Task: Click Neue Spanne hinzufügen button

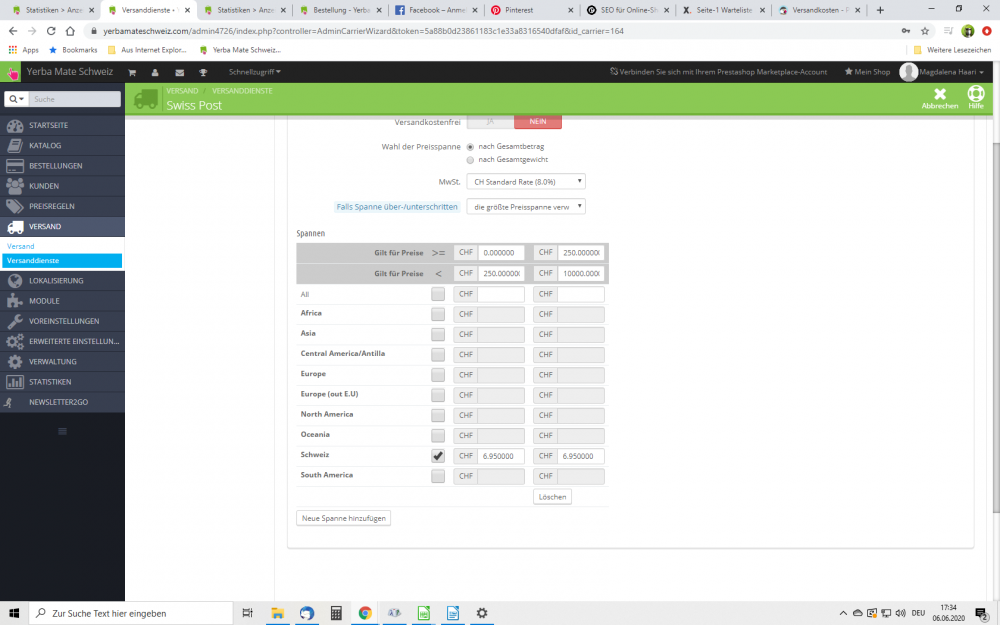Action: point(343,518)
